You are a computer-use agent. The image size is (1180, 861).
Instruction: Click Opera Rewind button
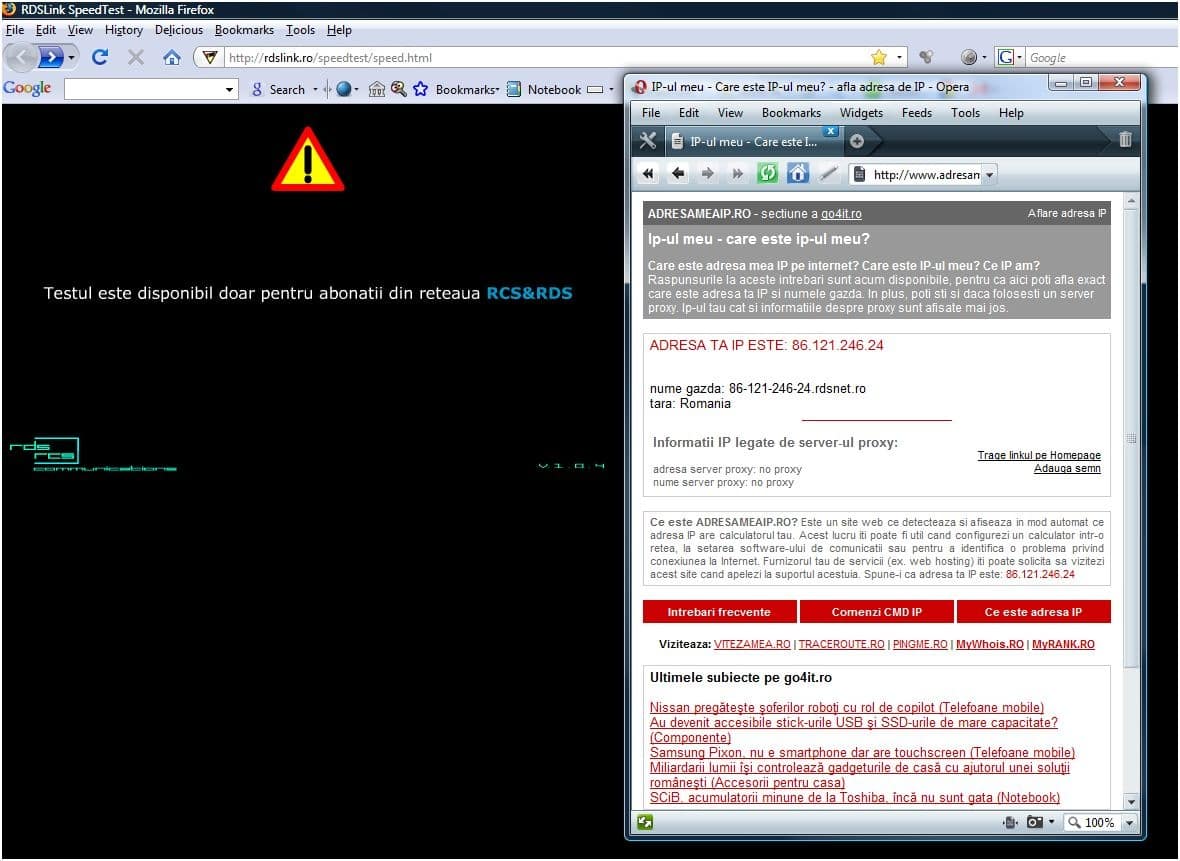click(647, 174)
